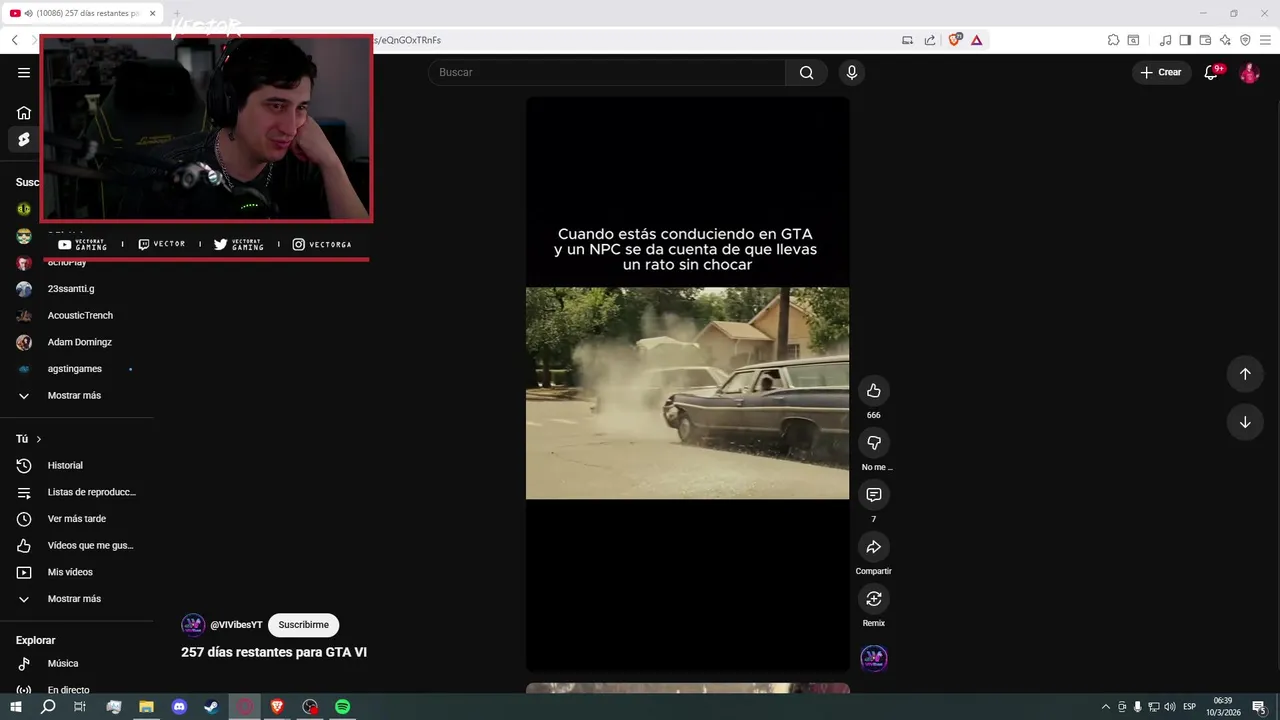The width and height of the screenshot is (1280, 720).
Task: Open Brave Rewards triangle icon
Action: point(976,40)
